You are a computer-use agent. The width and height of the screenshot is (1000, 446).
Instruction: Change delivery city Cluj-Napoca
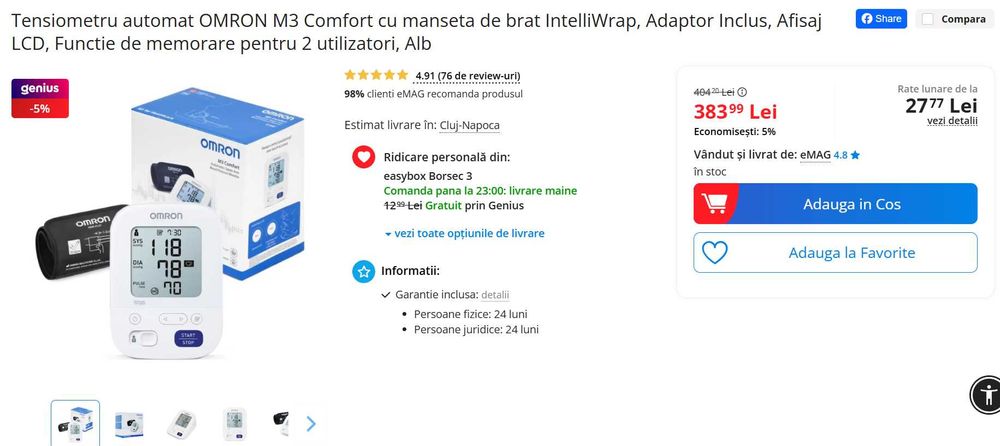point(469,125)
